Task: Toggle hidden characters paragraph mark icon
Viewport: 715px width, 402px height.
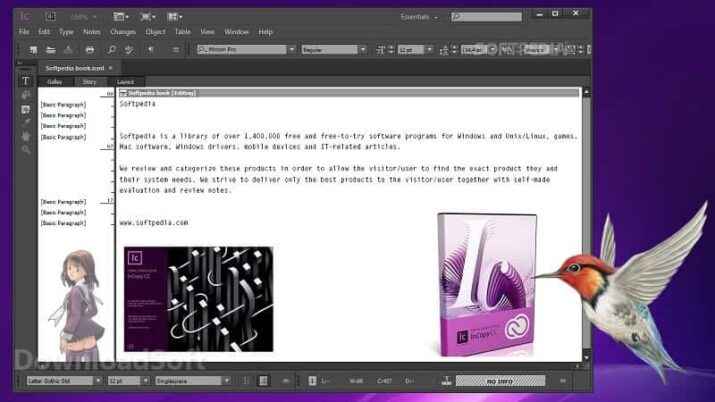Action: pos(151,49)
